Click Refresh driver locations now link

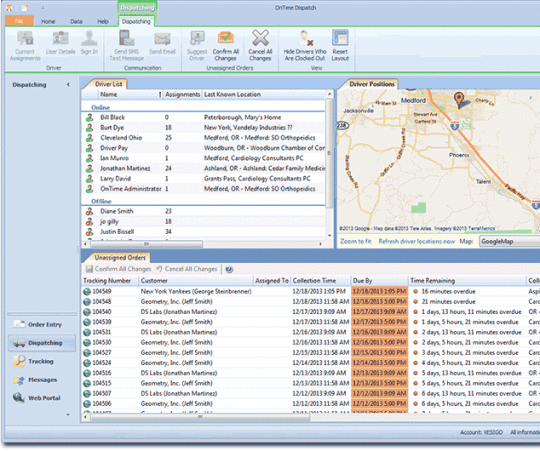[417, 241]
